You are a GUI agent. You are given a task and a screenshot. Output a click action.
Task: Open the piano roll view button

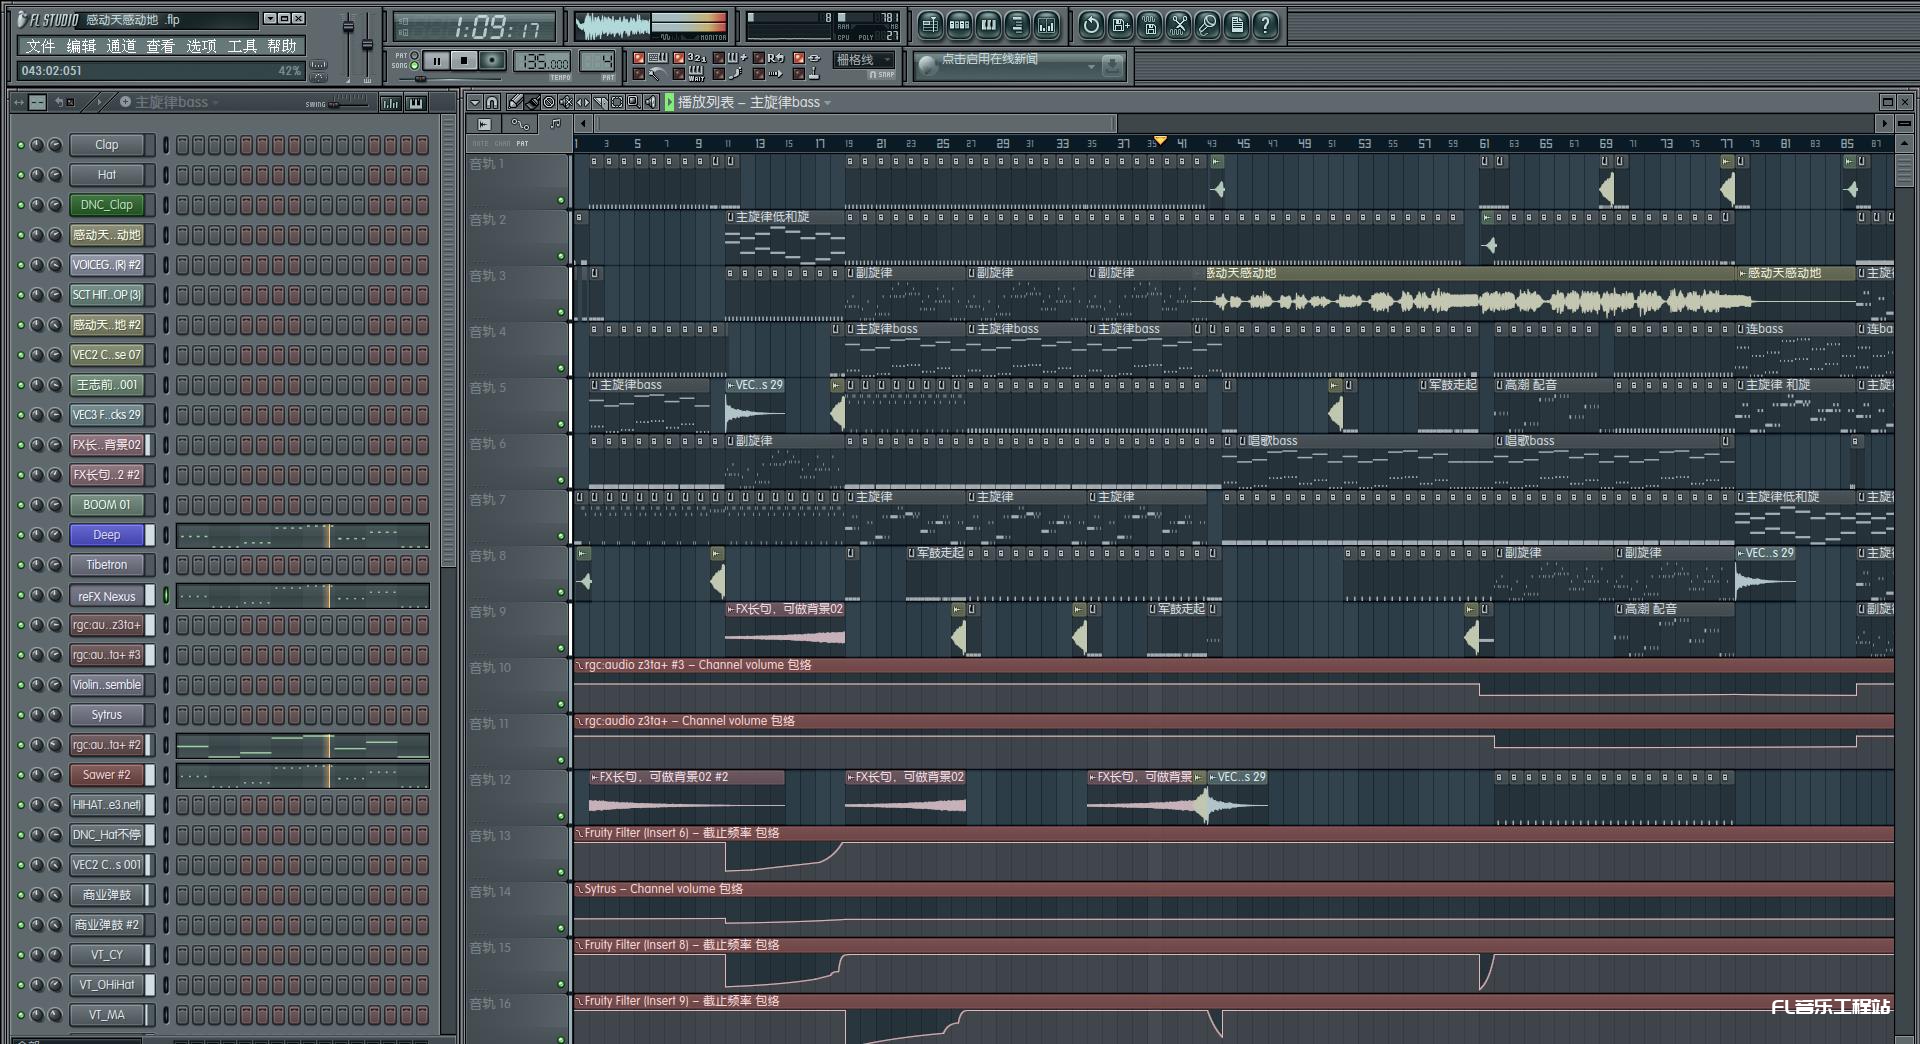coord(988,25)
